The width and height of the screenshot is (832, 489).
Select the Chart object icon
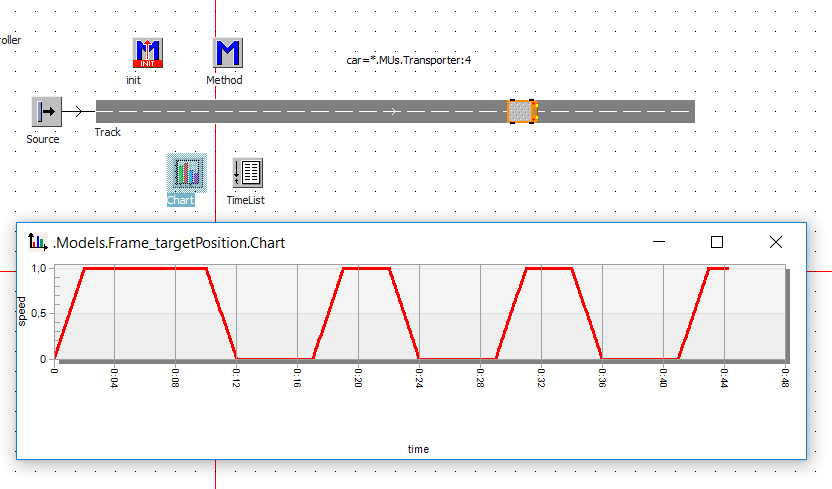tap(186, 173)
